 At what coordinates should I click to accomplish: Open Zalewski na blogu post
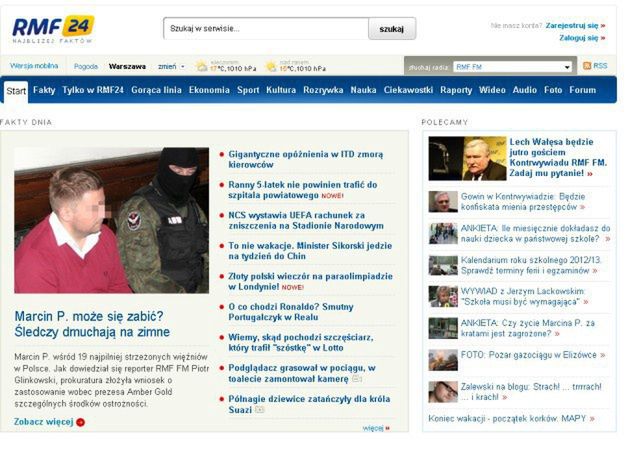(x=531, y=392)
